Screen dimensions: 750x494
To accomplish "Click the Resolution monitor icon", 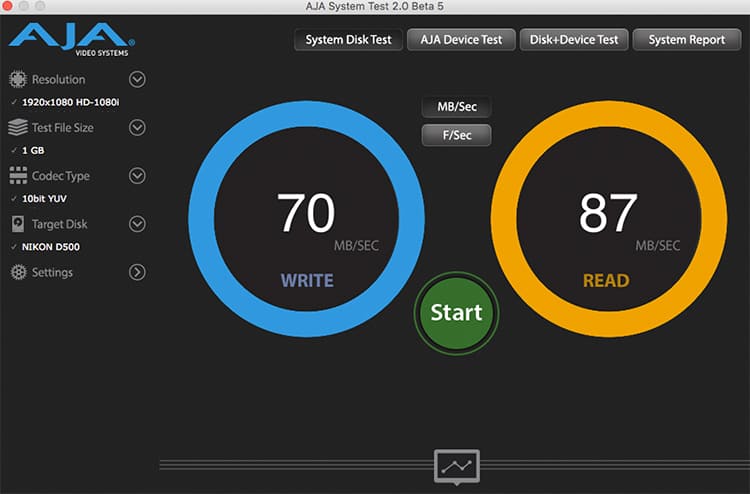I will (x=17, y=79).
